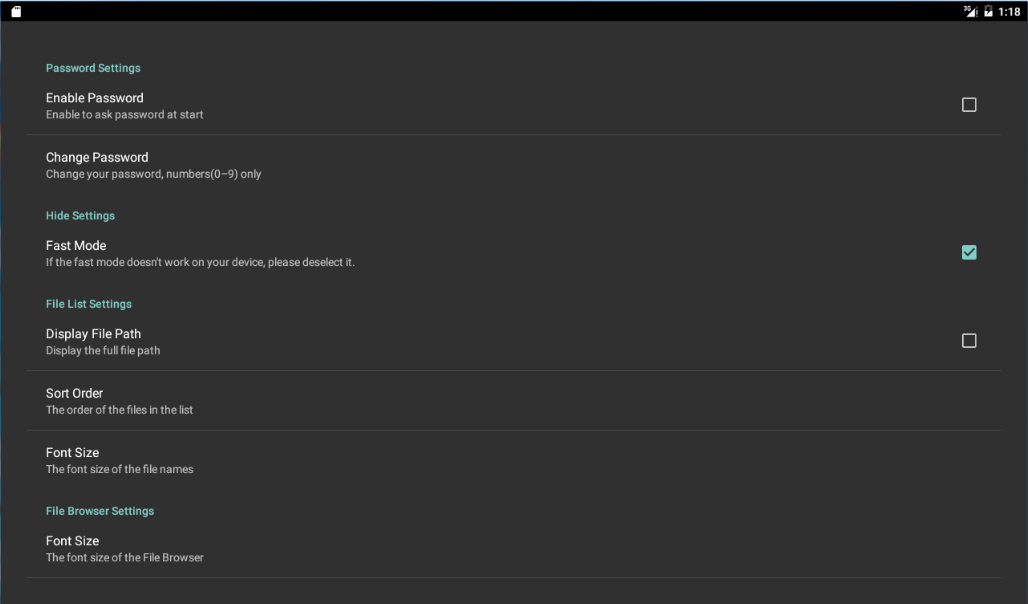Screen dimensions: 1028x604
Task: Click 'The font size of the File Browser'
Action: point(125,557)
